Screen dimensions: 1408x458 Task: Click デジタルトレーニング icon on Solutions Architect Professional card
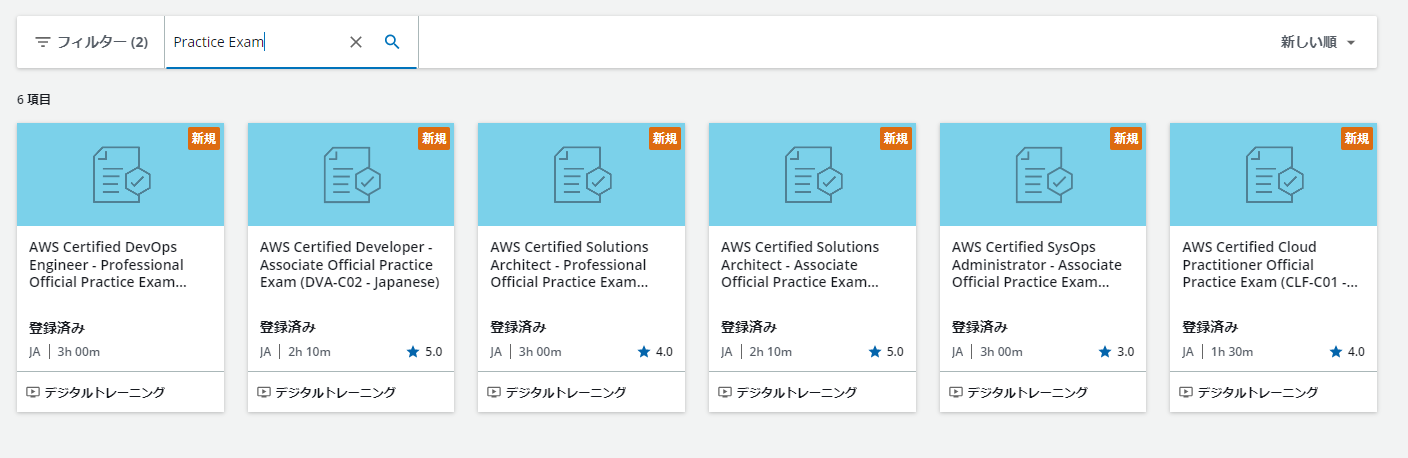click(494, 392)
